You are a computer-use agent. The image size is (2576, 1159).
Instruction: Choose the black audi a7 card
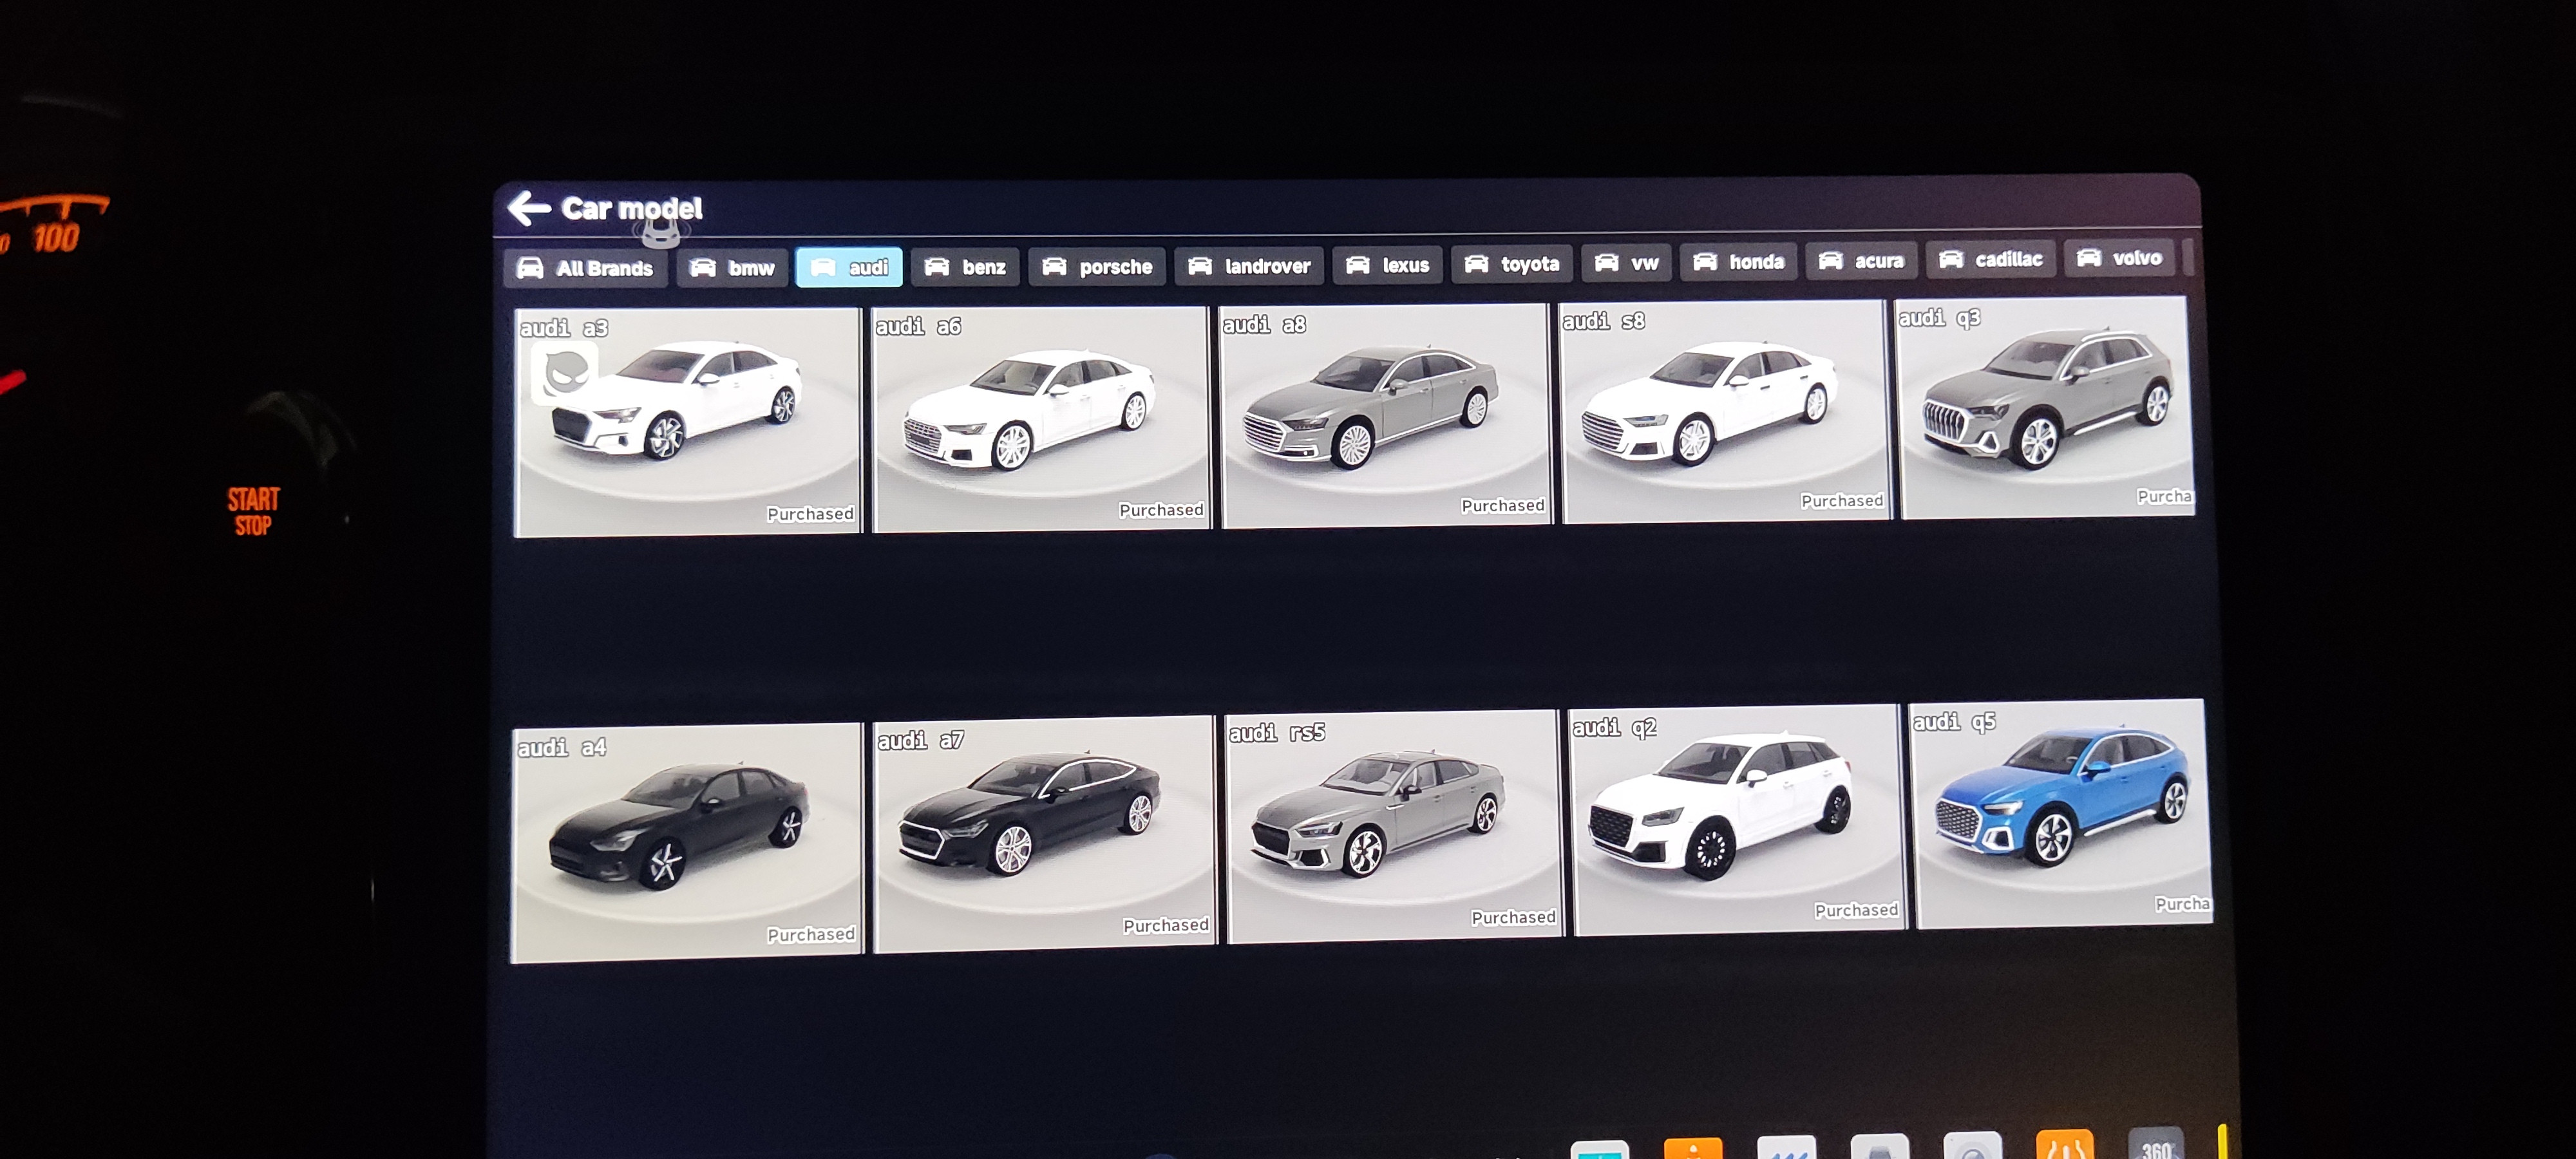pyautogui.click(x=1045, y=834)
